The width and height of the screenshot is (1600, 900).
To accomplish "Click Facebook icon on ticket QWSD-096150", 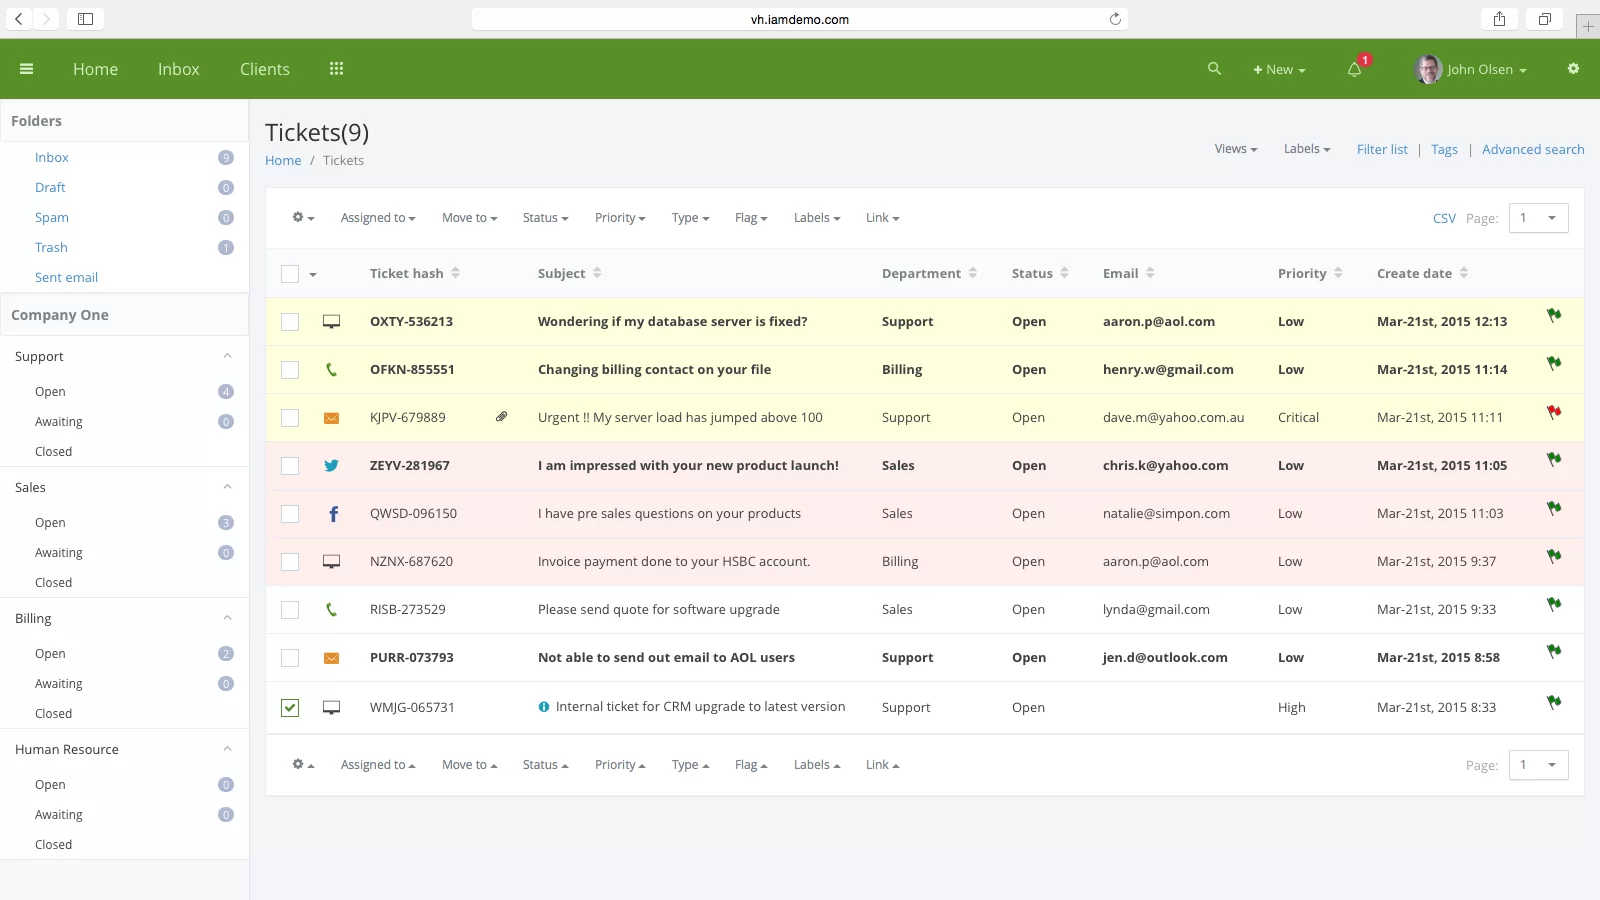I will pyautogui.click(x=333, y=514).
